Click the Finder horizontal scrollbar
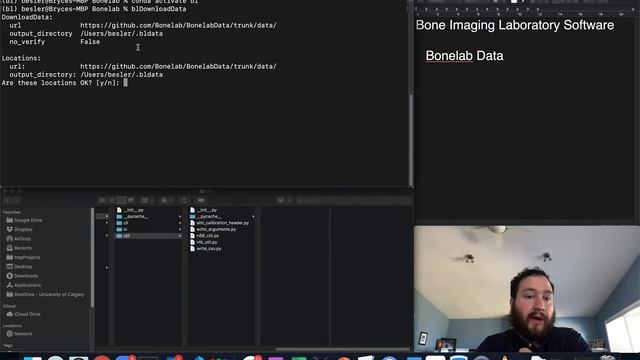Viewport: 640px width, 360px height. click(342, 349)
